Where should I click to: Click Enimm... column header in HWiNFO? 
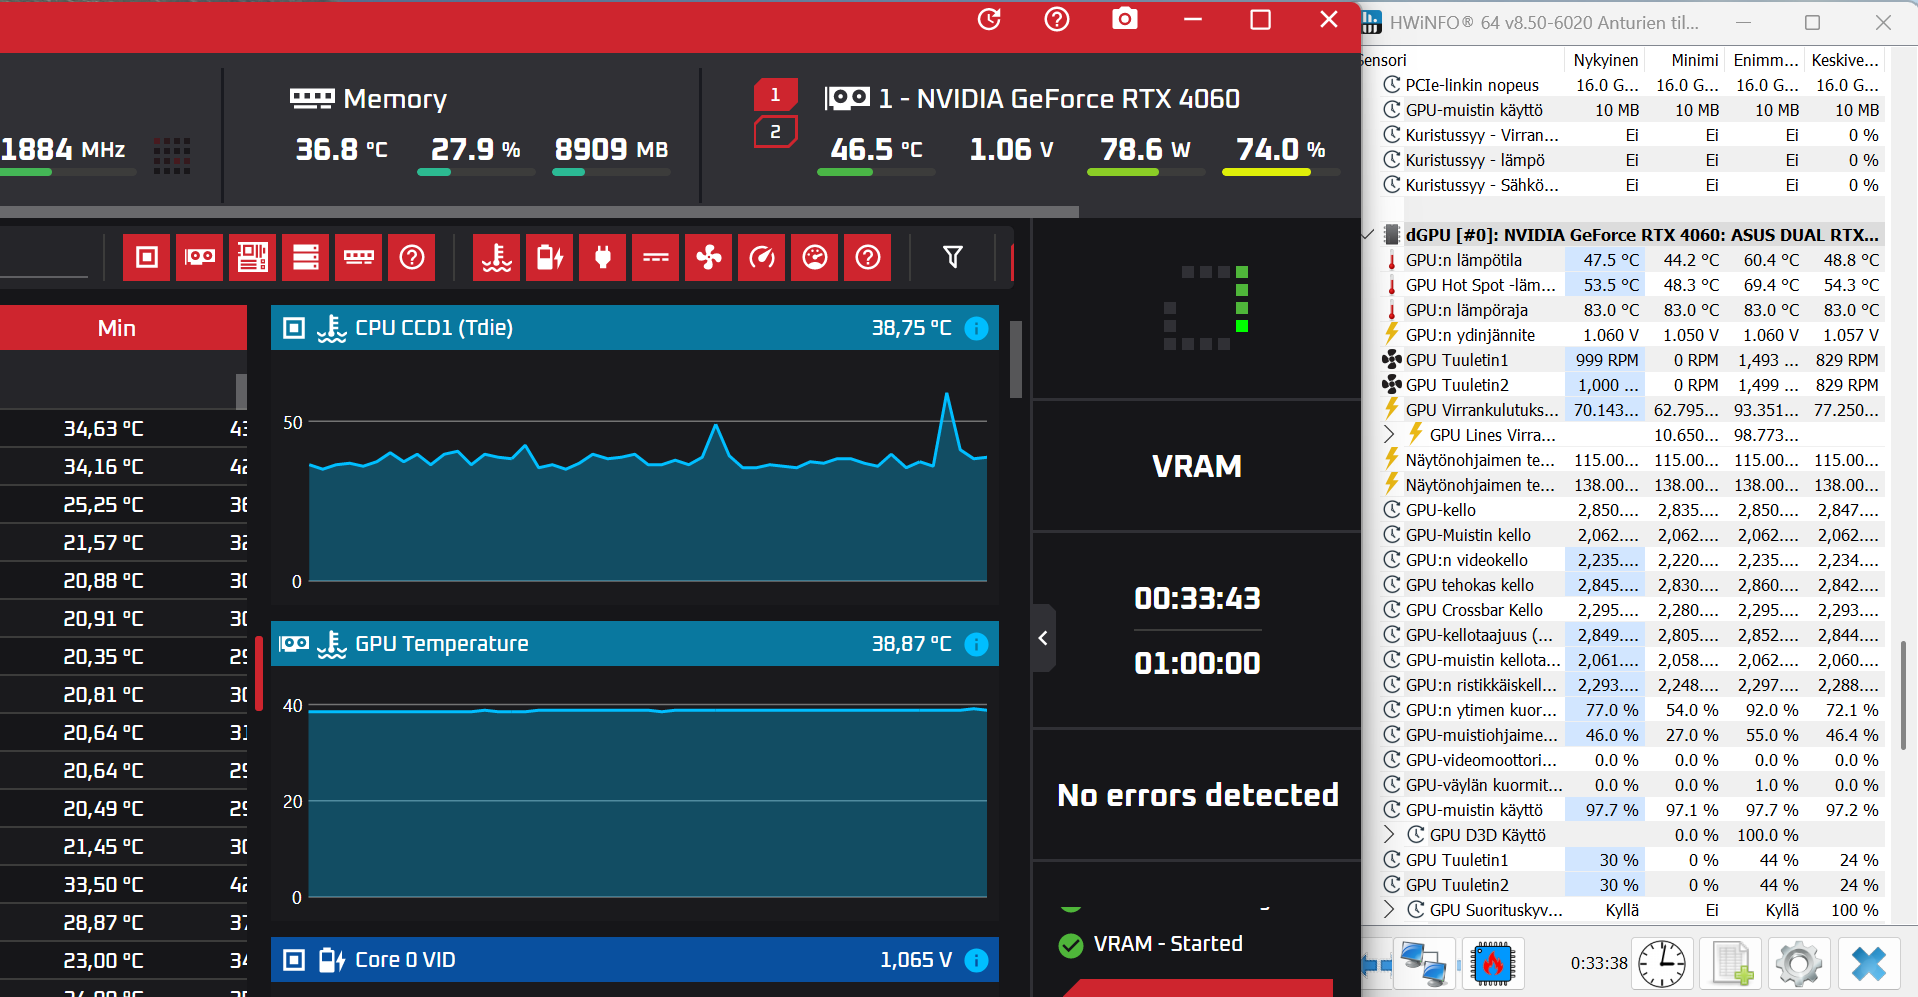point(1766,60)
